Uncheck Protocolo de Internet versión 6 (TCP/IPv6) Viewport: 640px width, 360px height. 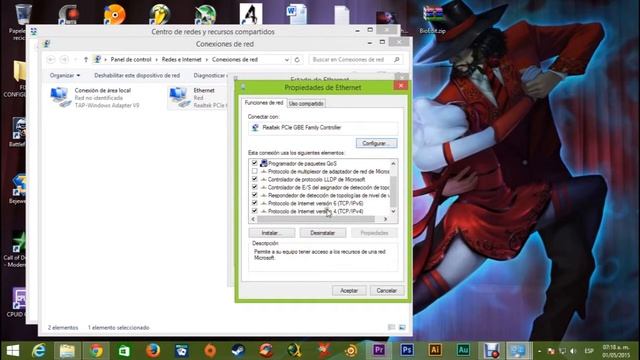click(255, 203)
